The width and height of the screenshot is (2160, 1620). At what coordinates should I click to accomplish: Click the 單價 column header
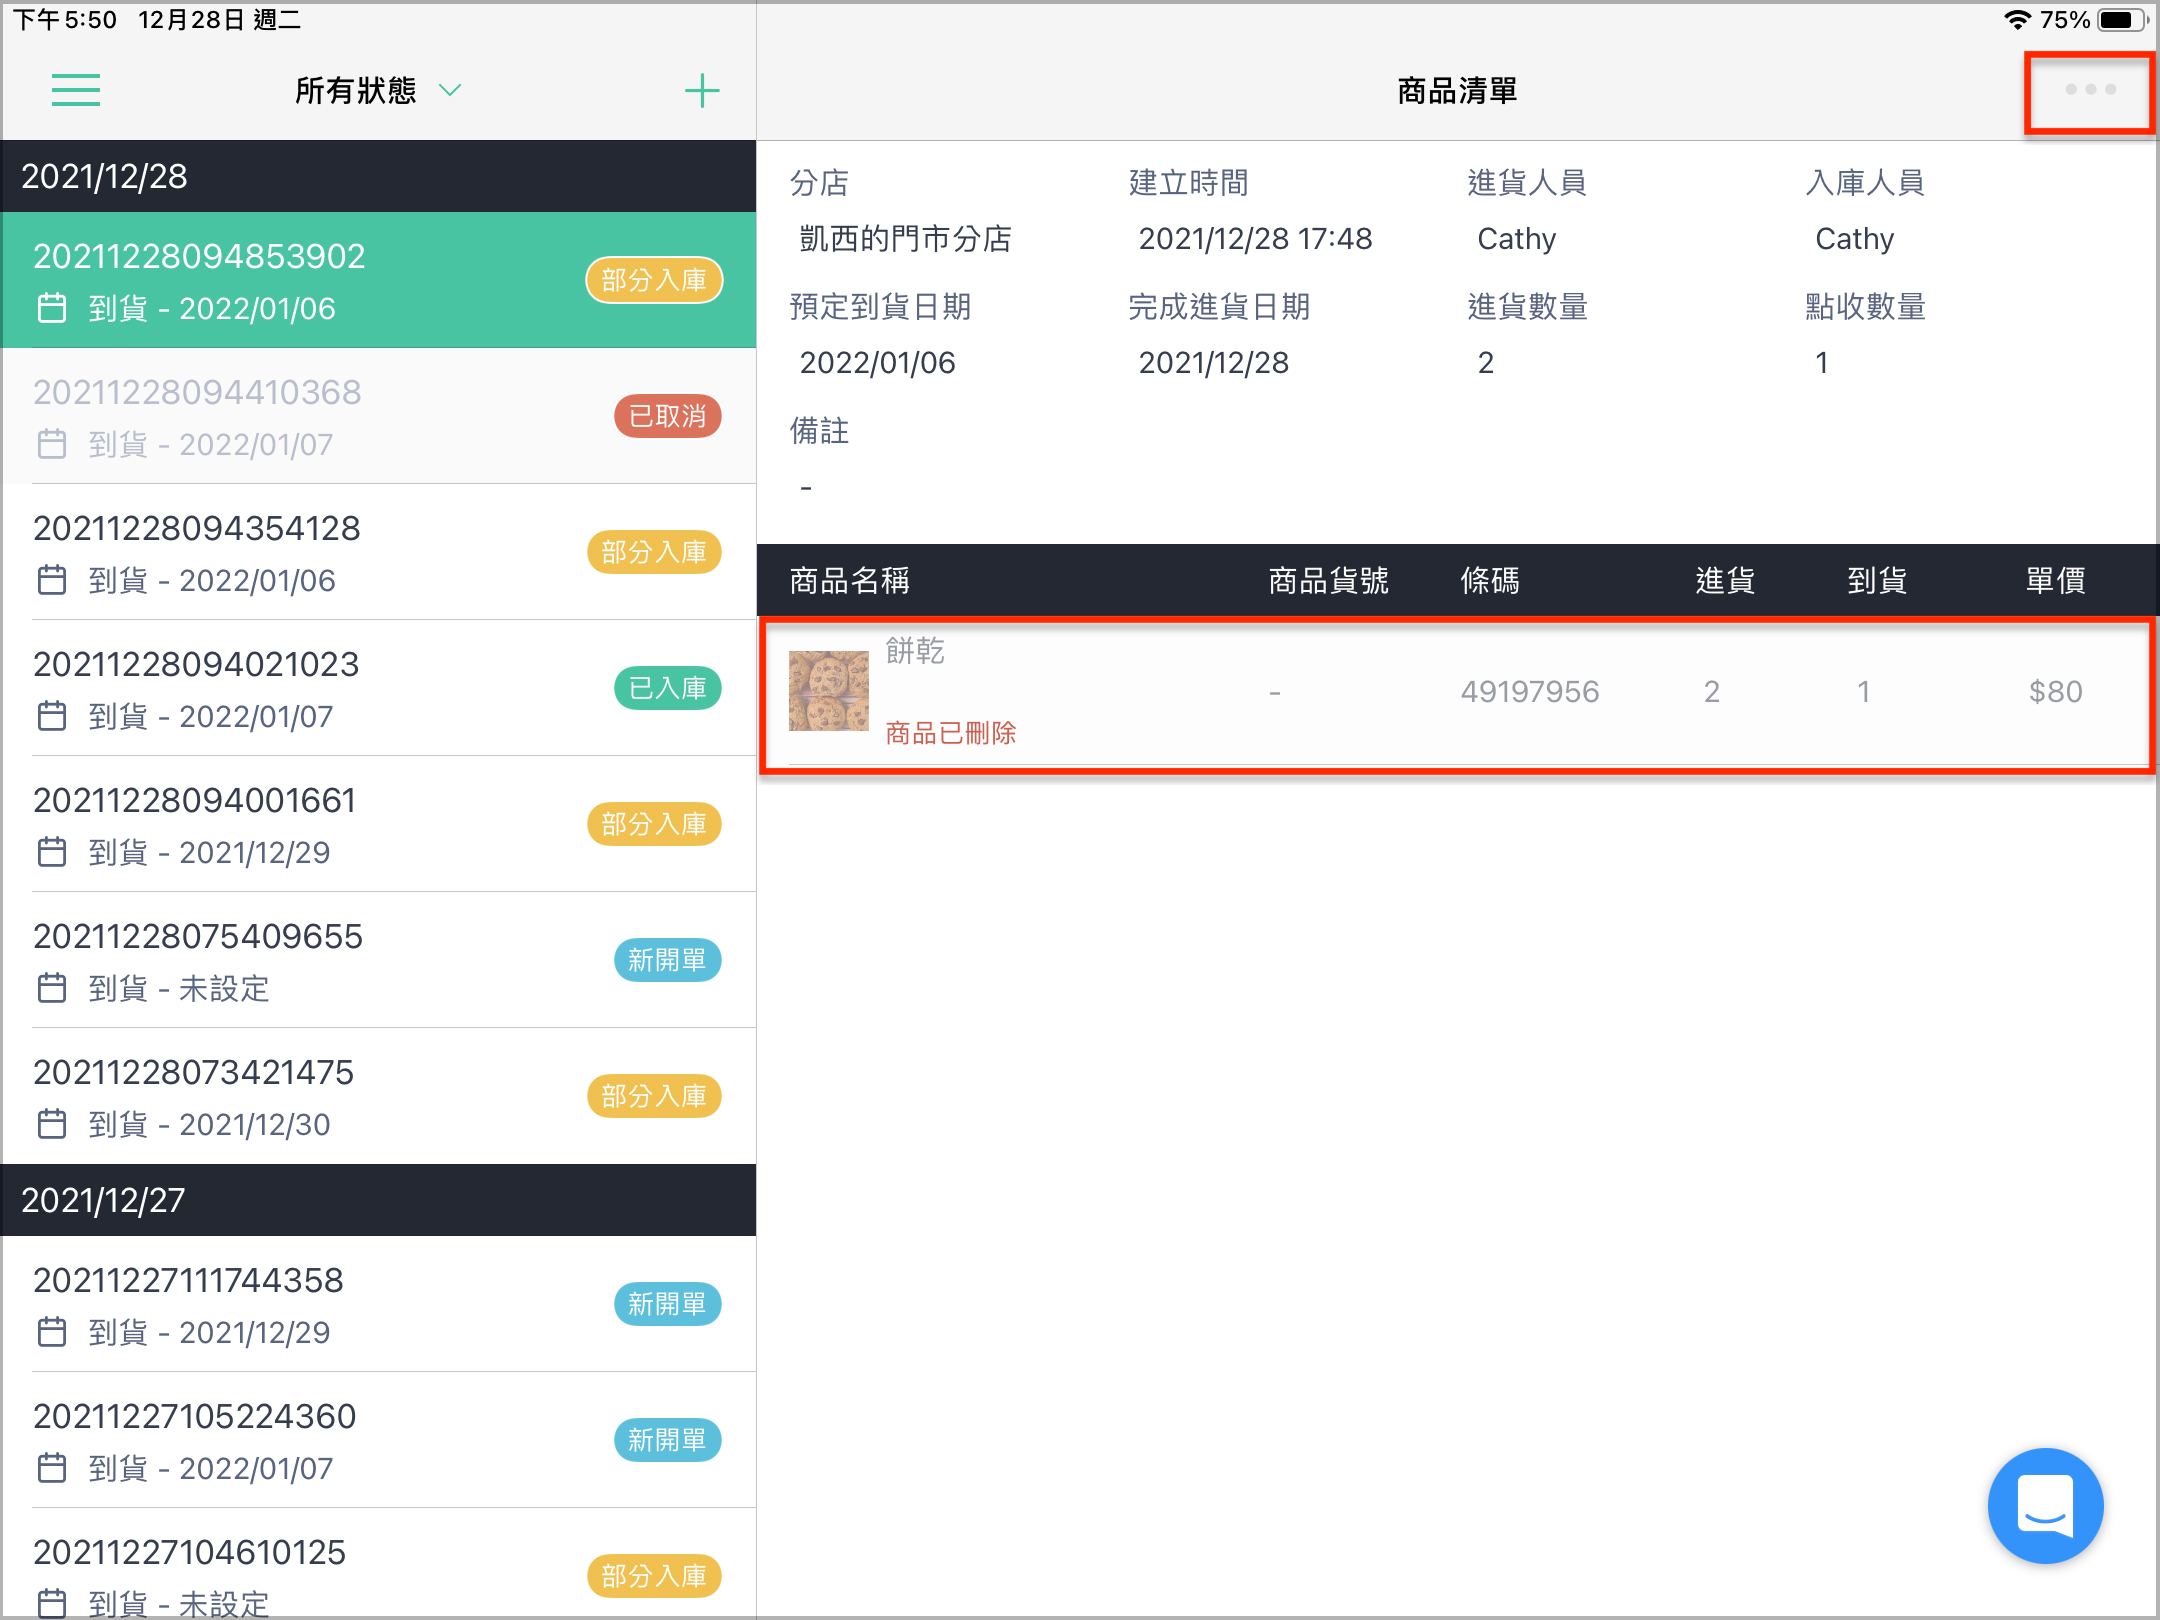point(2056,580)
